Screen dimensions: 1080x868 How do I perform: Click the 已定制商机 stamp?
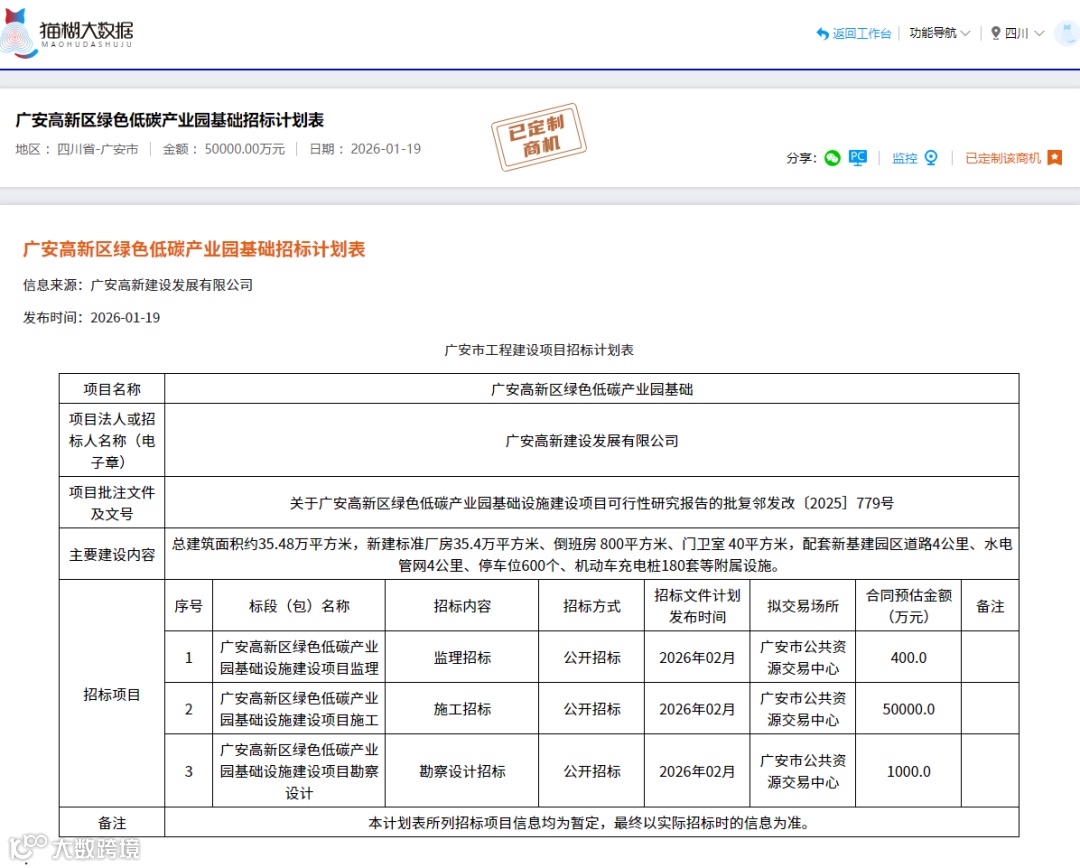tap(539, 136)
